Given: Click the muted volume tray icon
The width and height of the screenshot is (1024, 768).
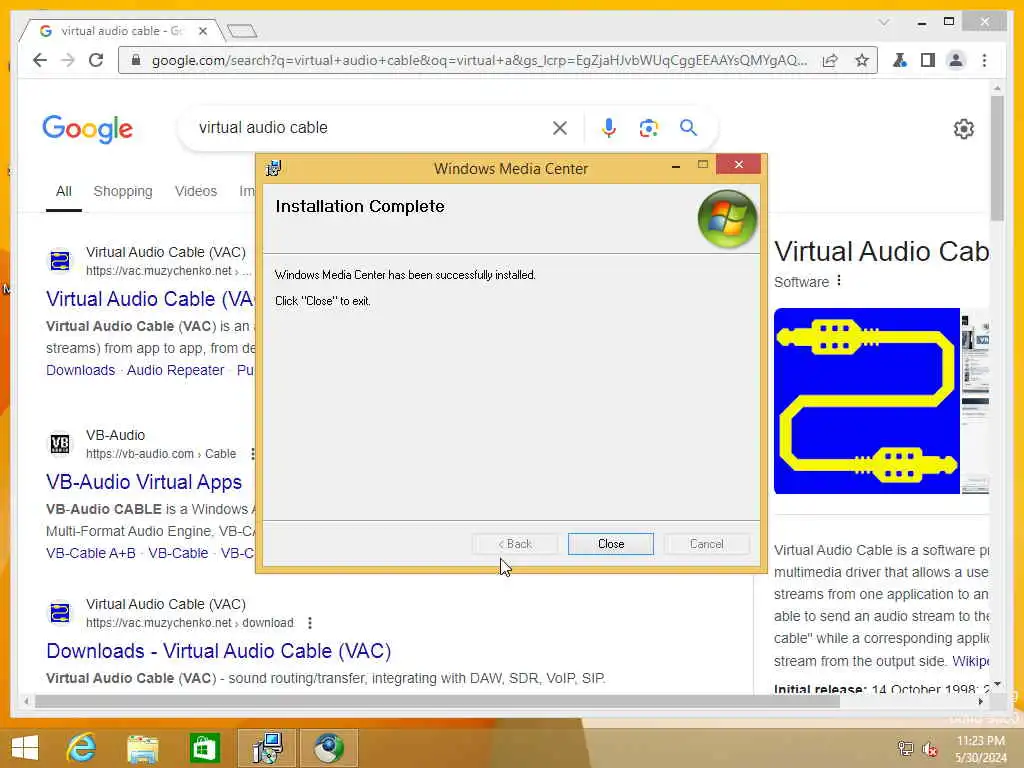Looking at the screenshot, I should tap(930, 749).
